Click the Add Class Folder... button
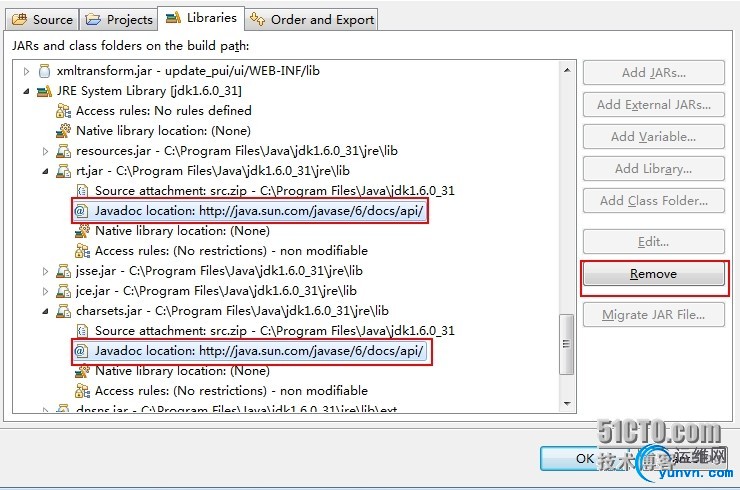Viewport: 740px width, 490px height. (x=654, y=201)
